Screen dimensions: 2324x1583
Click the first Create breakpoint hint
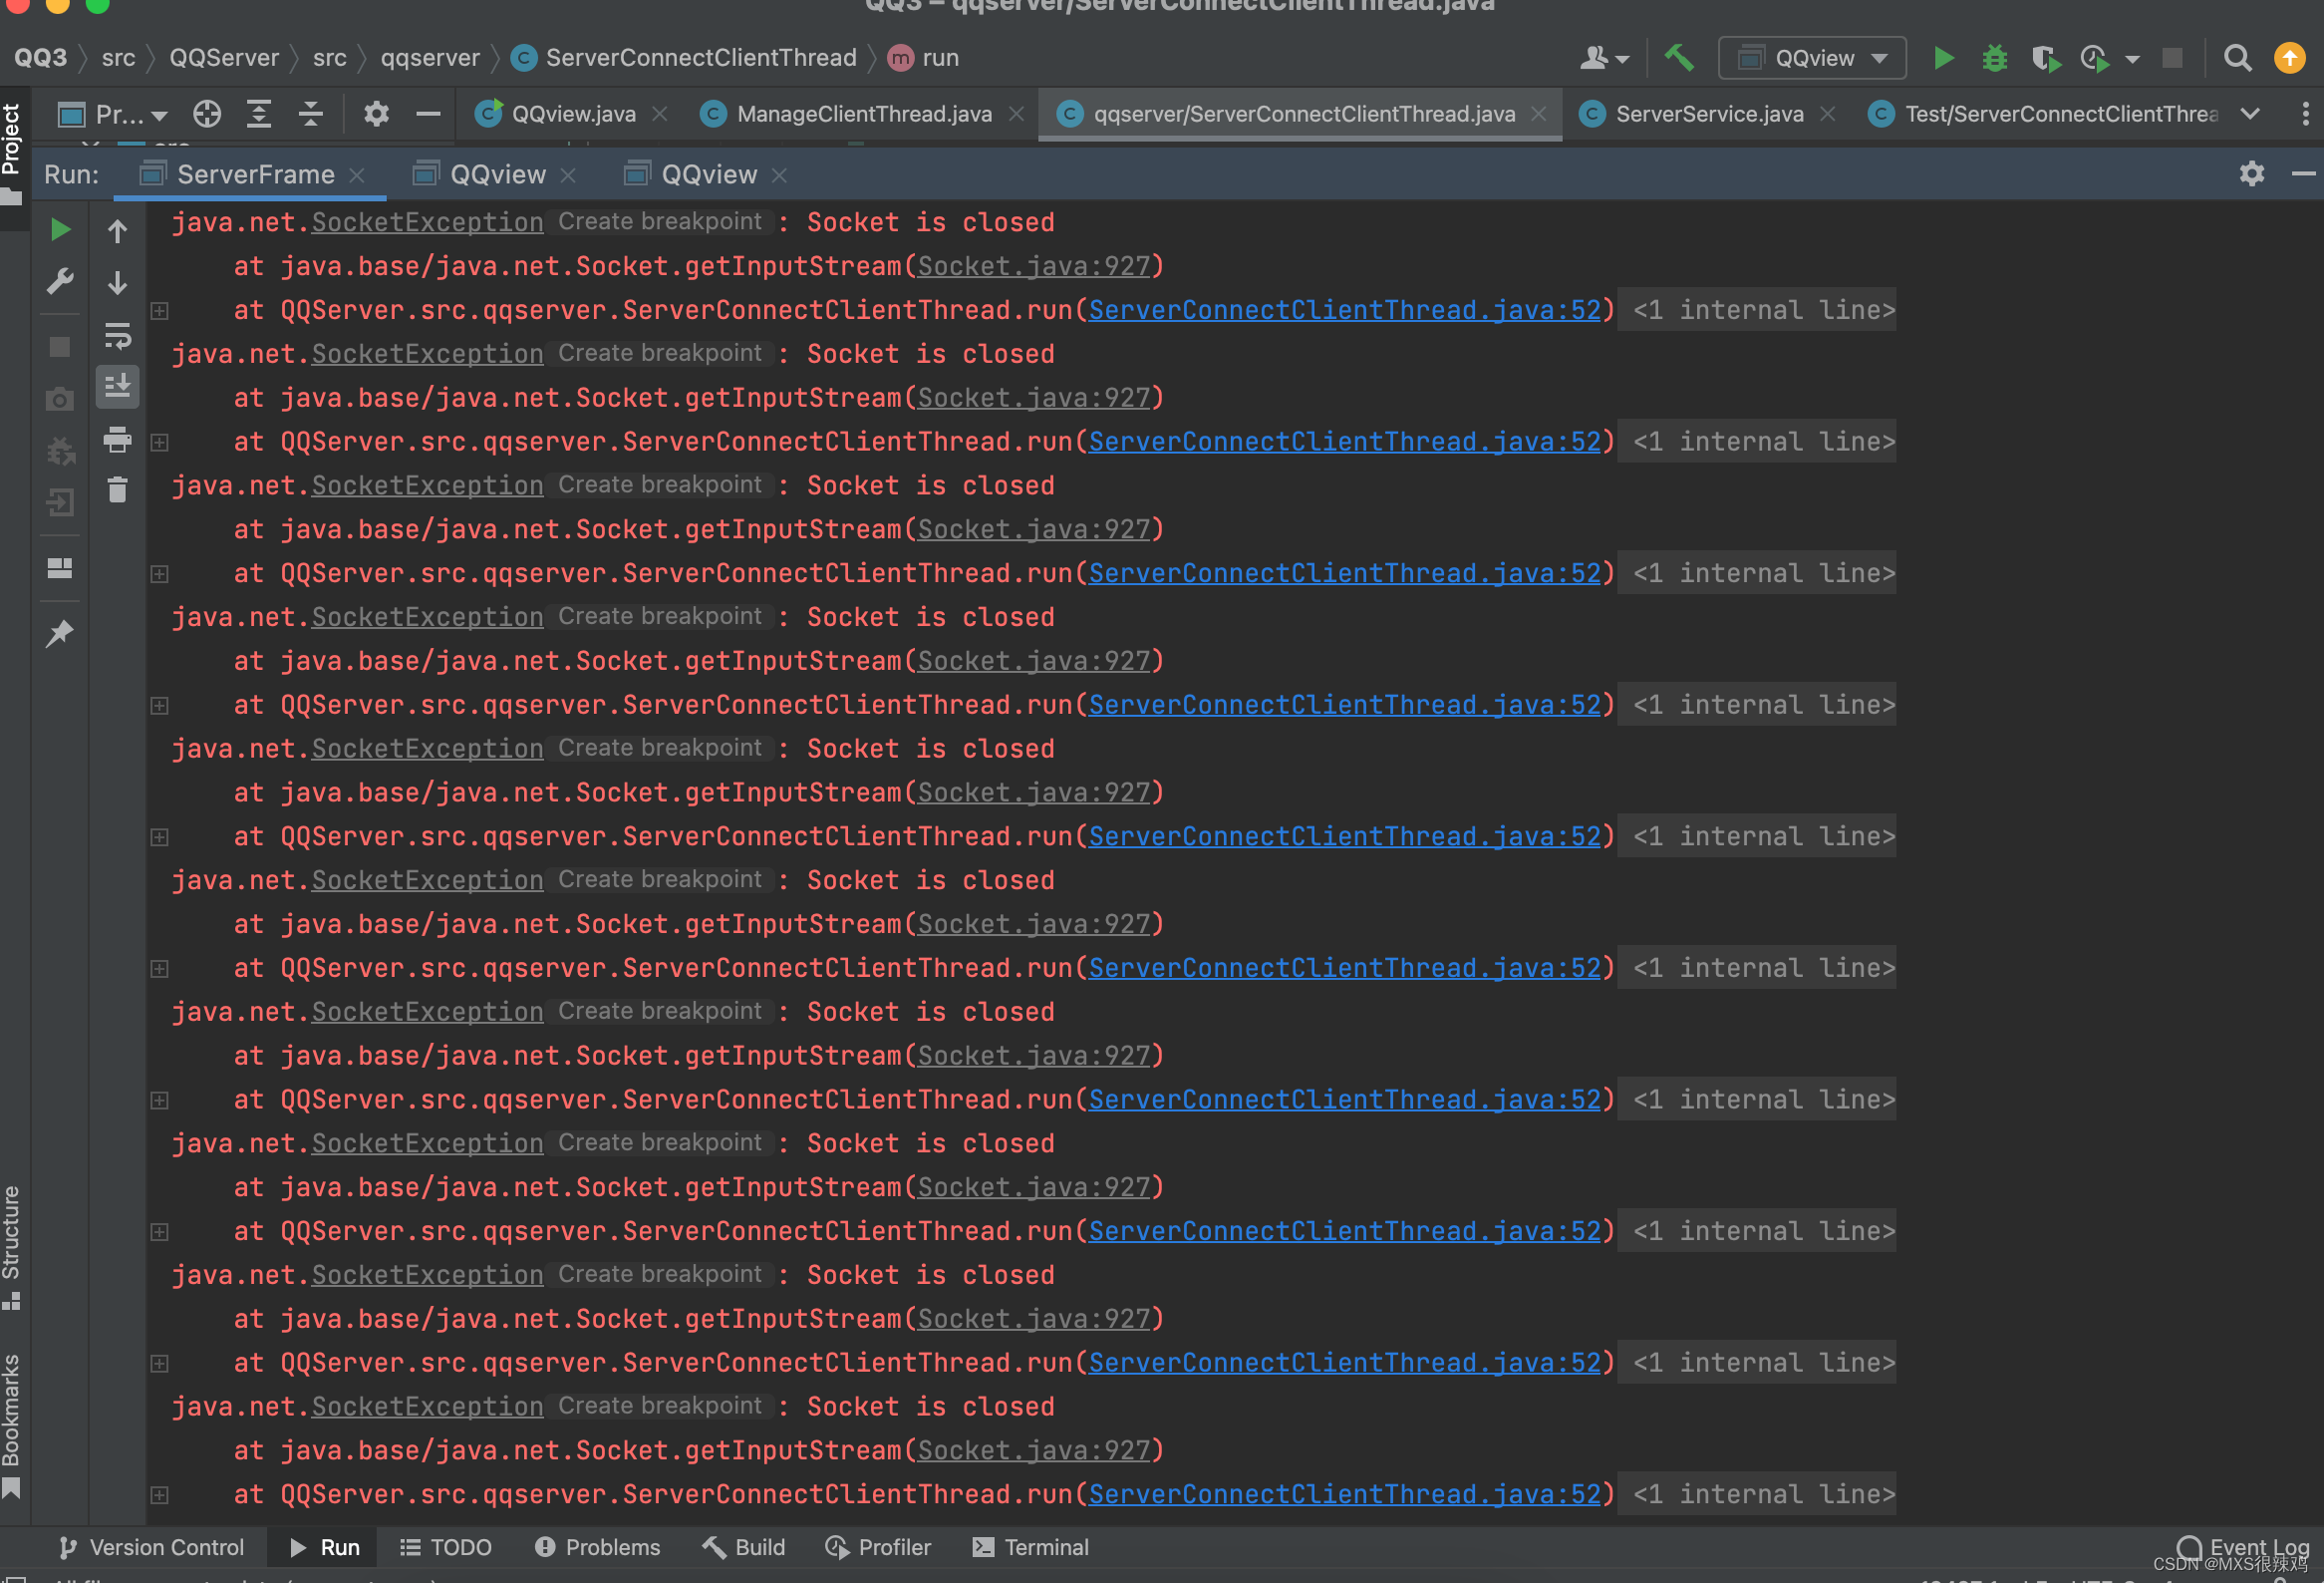pyautogui.click(x=660, y=222)
